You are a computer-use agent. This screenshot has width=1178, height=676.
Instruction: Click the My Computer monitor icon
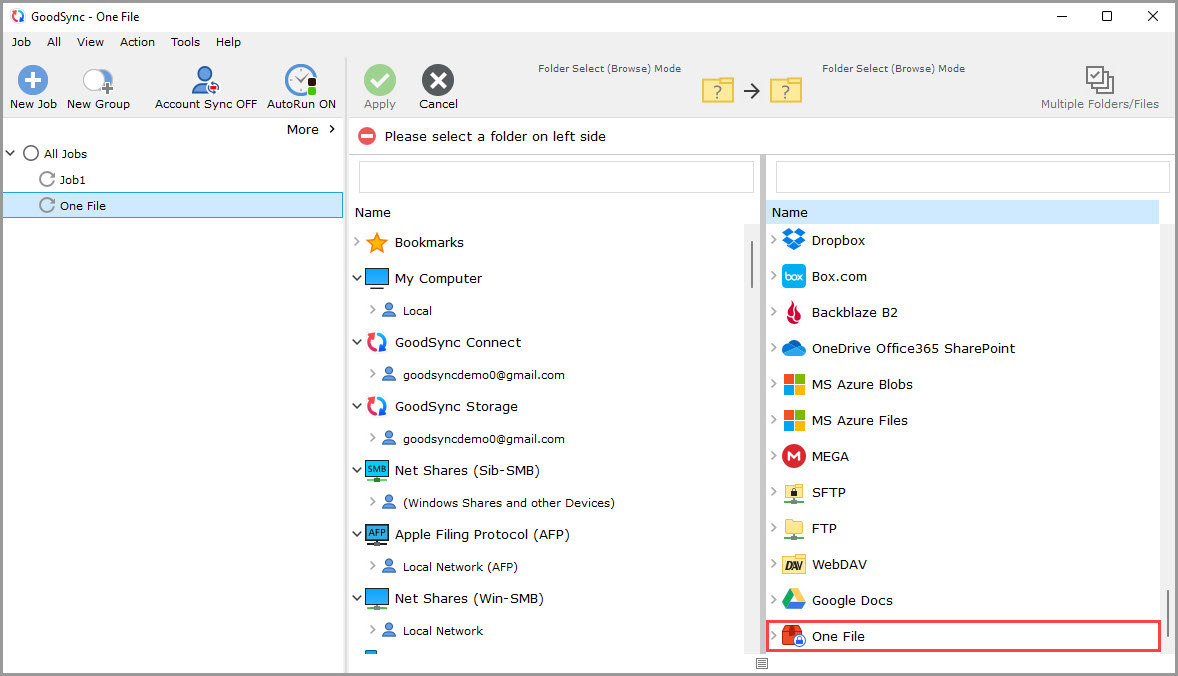376,278
